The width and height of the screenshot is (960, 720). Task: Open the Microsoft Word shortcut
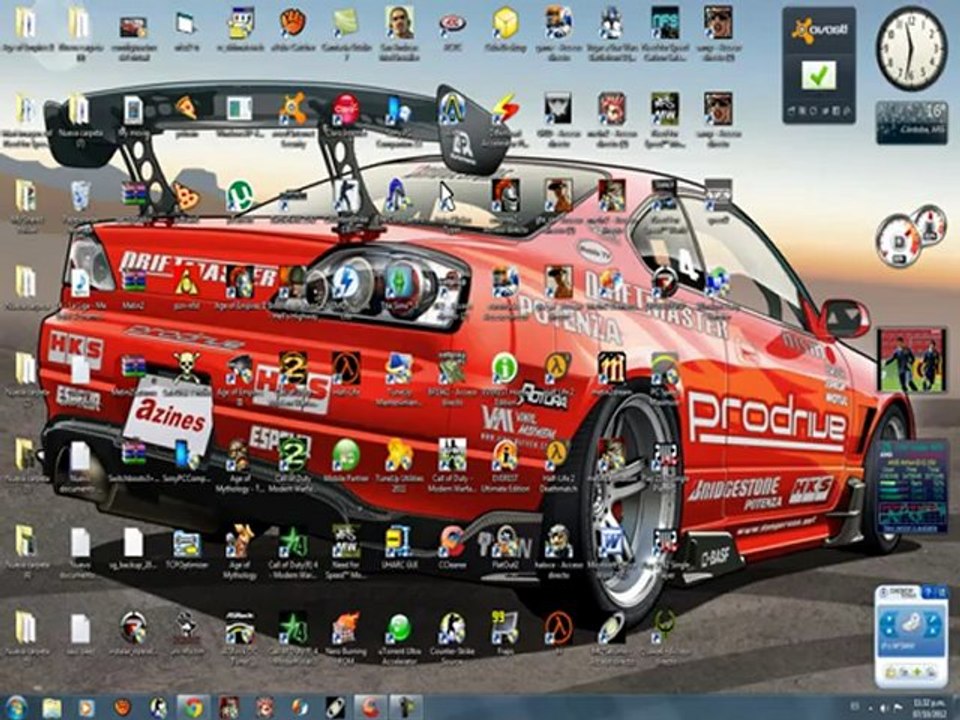click(x=611, y=541)
